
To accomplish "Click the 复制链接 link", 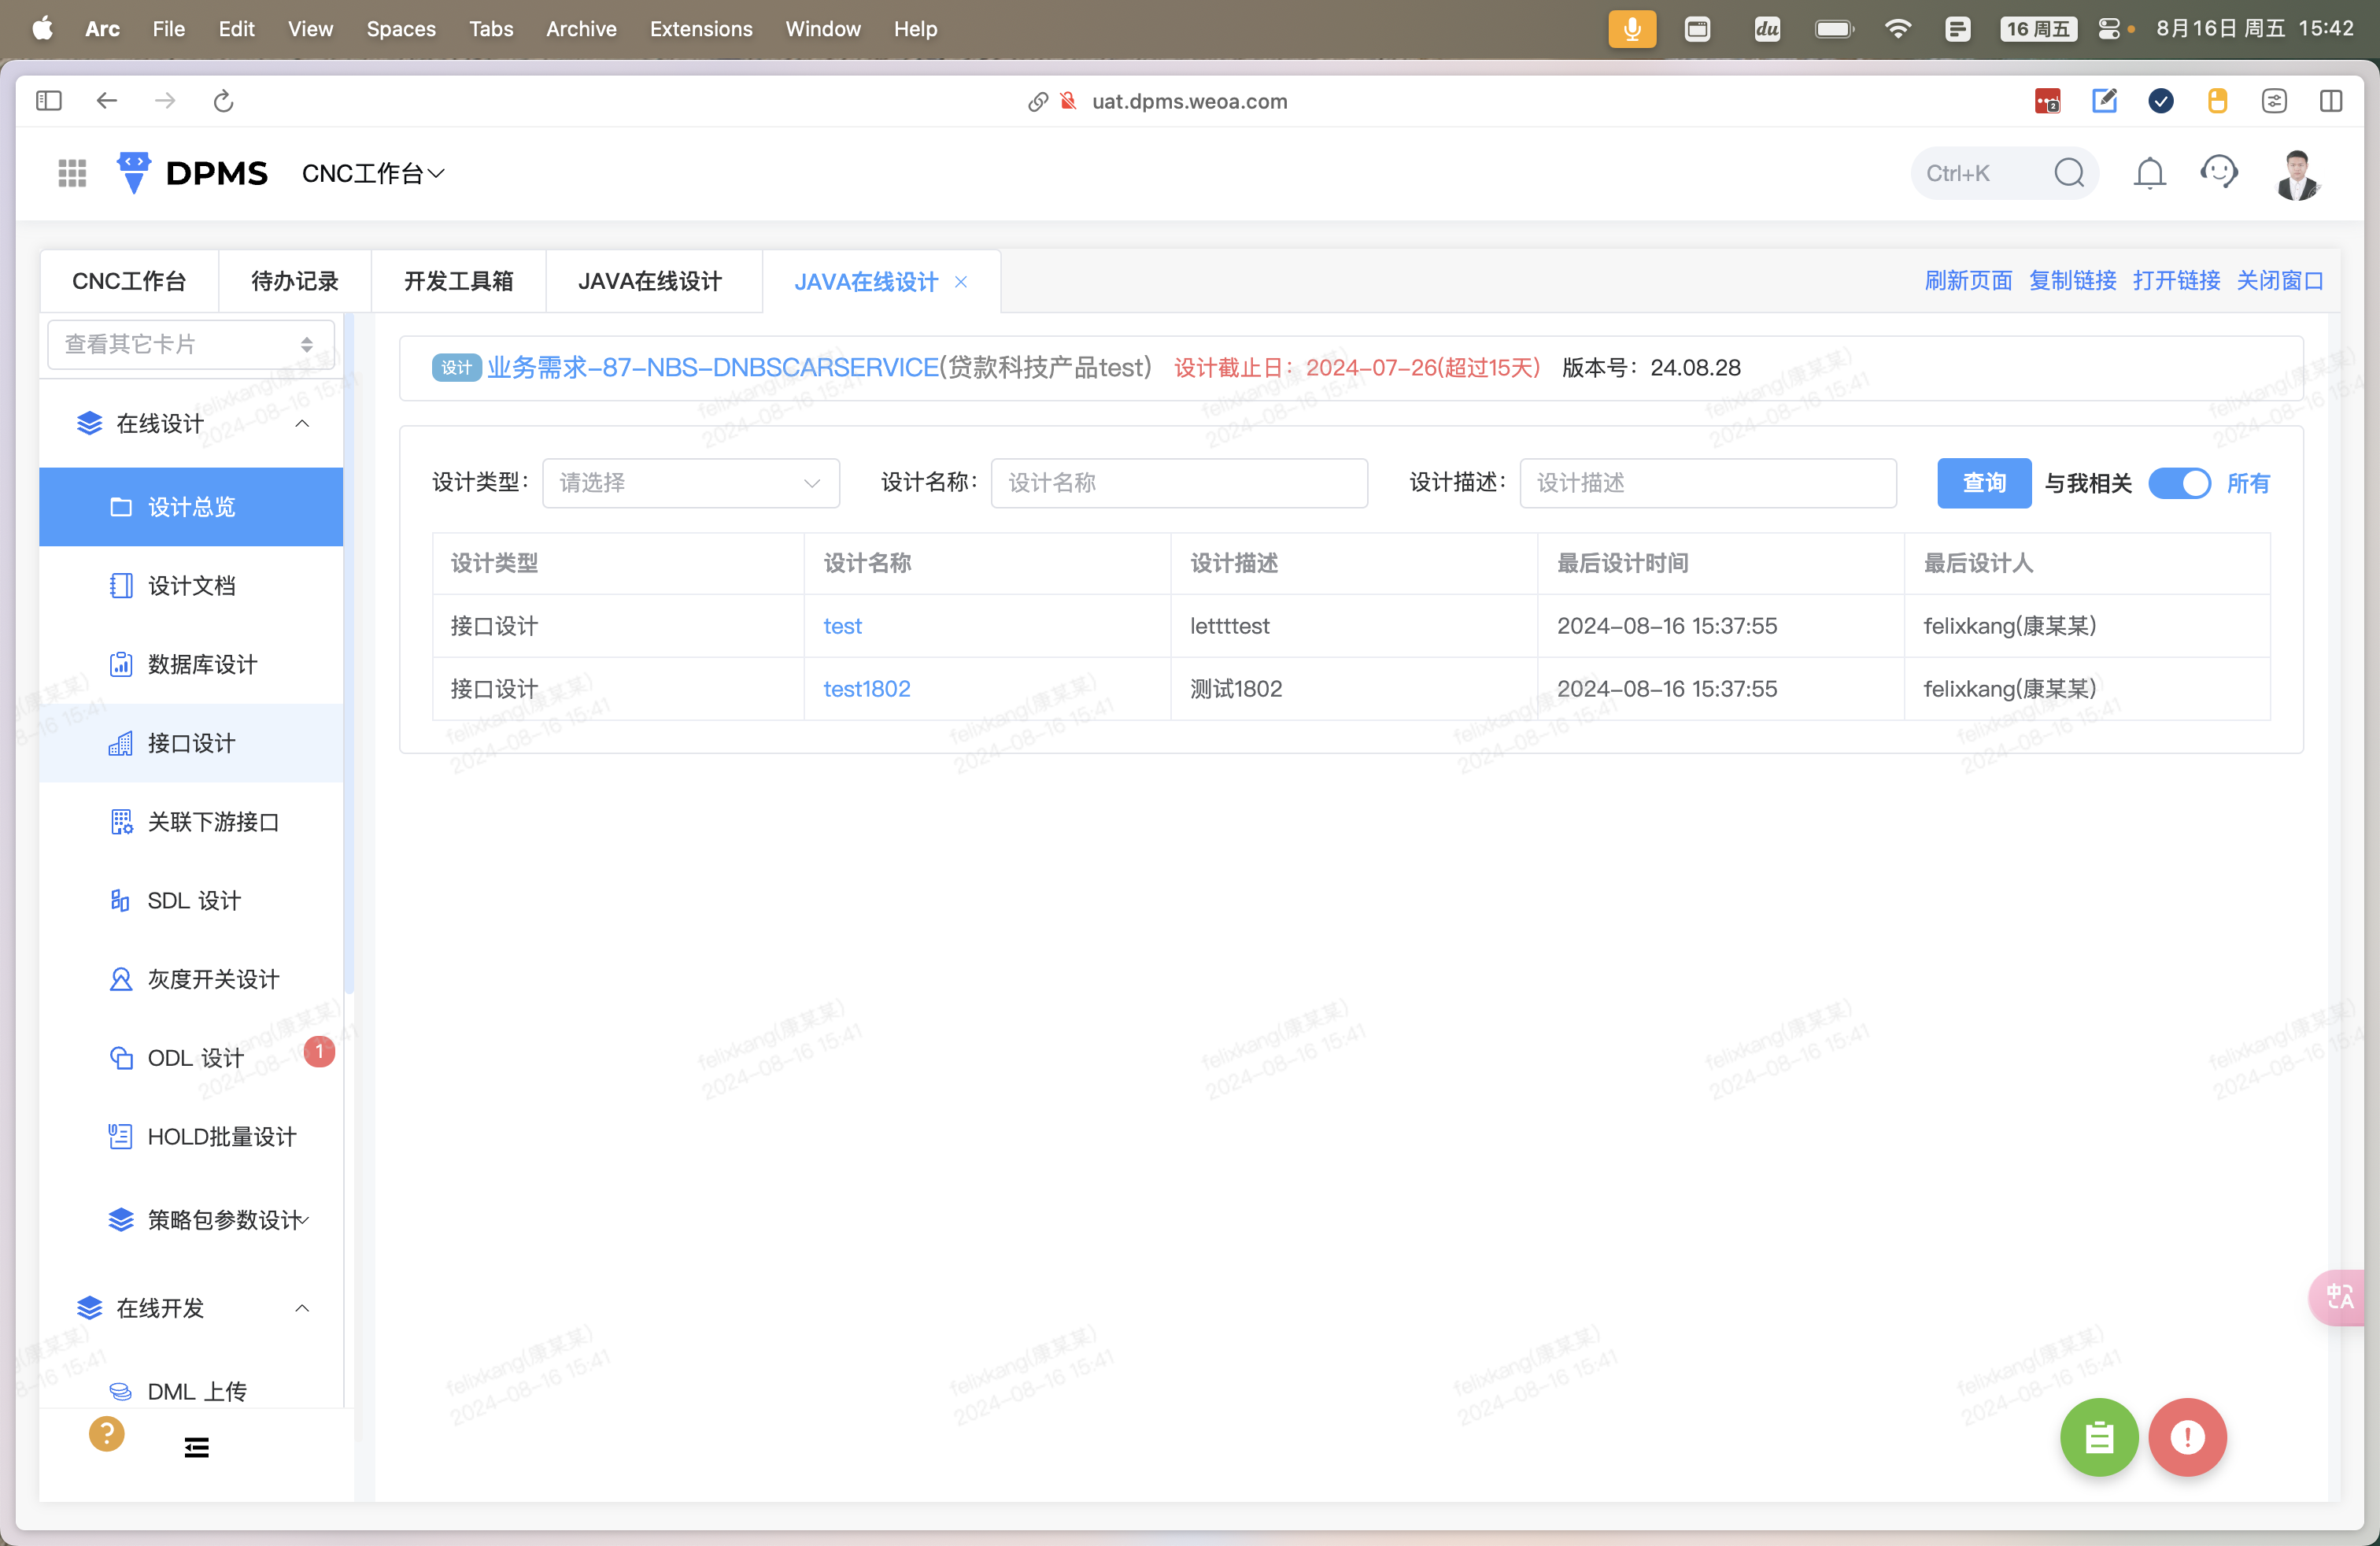I will (x=2072, y=280).
